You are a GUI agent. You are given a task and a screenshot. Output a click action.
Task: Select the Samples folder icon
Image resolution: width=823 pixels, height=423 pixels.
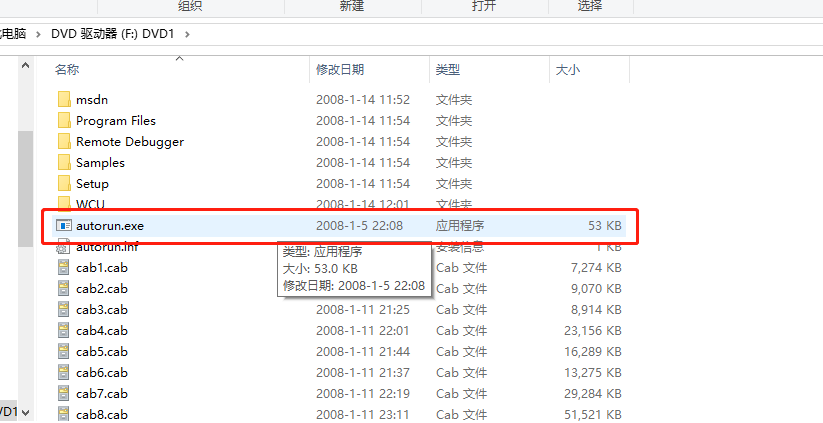point(63,162)
